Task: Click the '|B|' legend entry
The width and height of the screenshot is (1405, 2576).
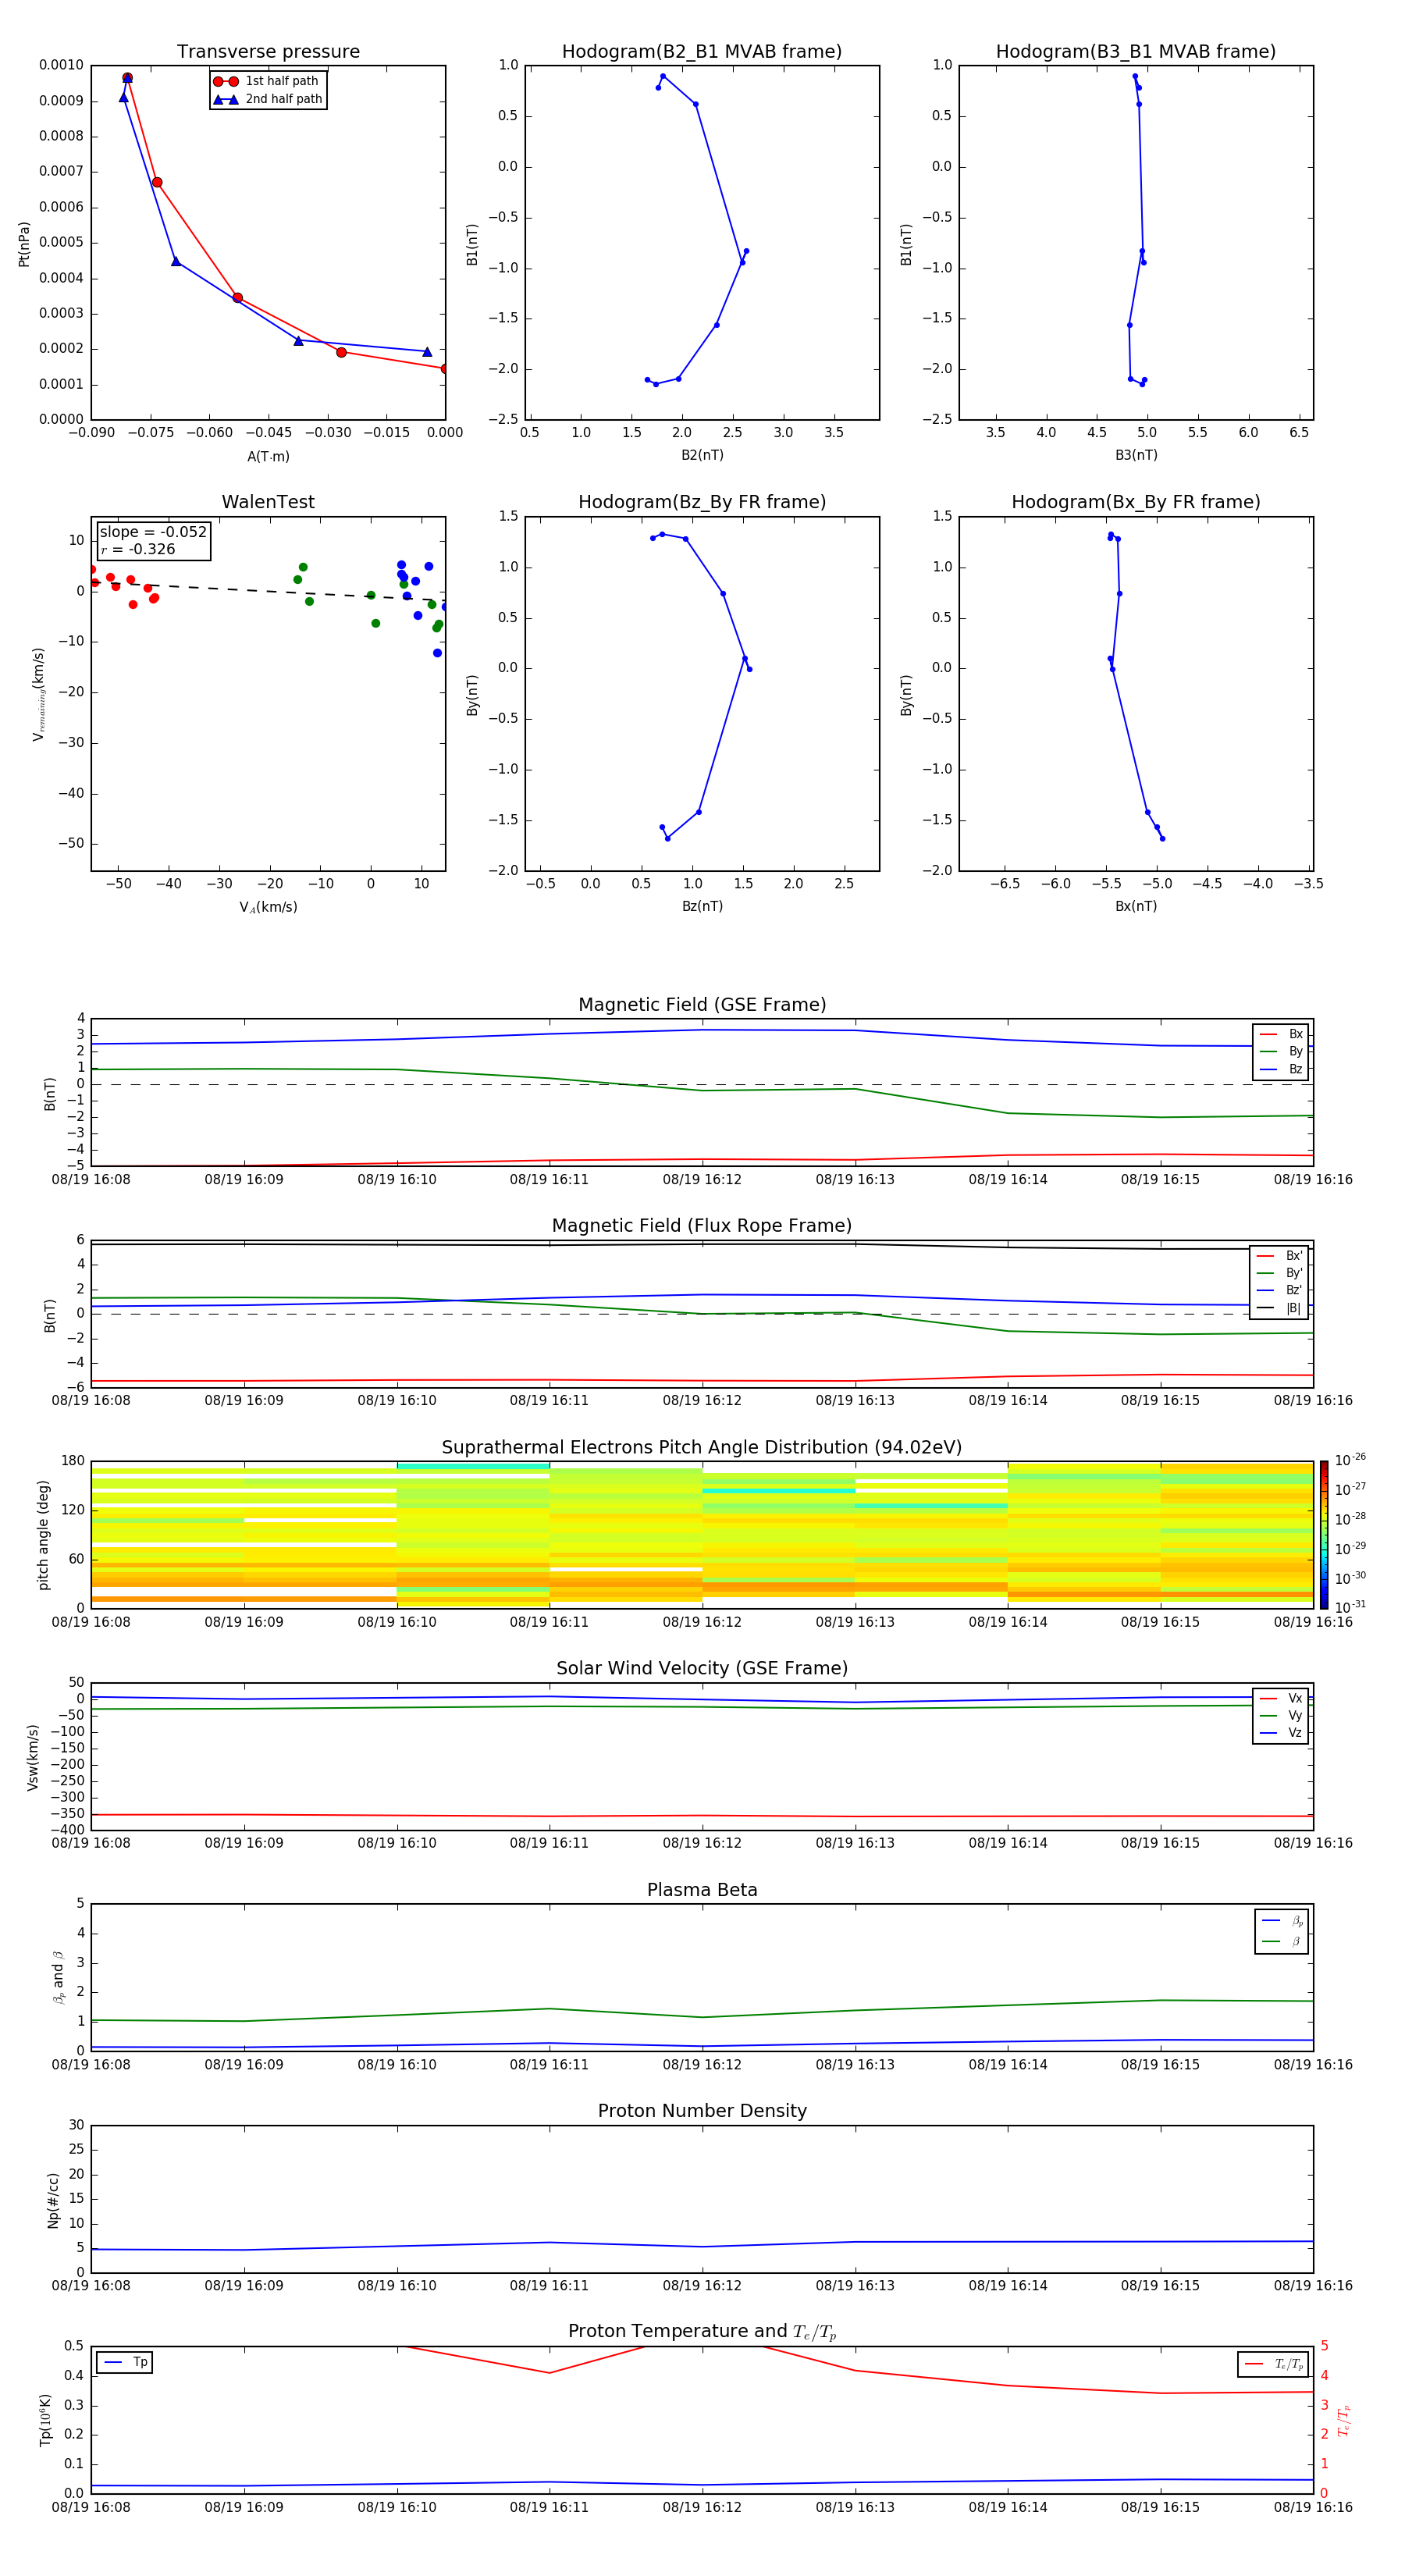Action: (x=1279, y=1308)
